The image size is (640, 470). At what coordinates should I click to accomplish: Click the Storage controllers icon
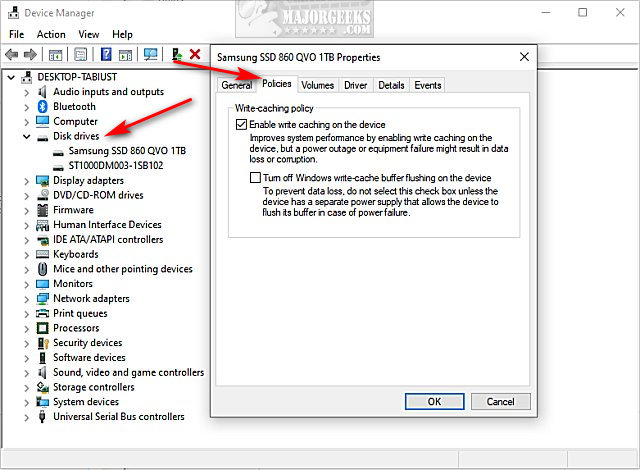(43, 387)
